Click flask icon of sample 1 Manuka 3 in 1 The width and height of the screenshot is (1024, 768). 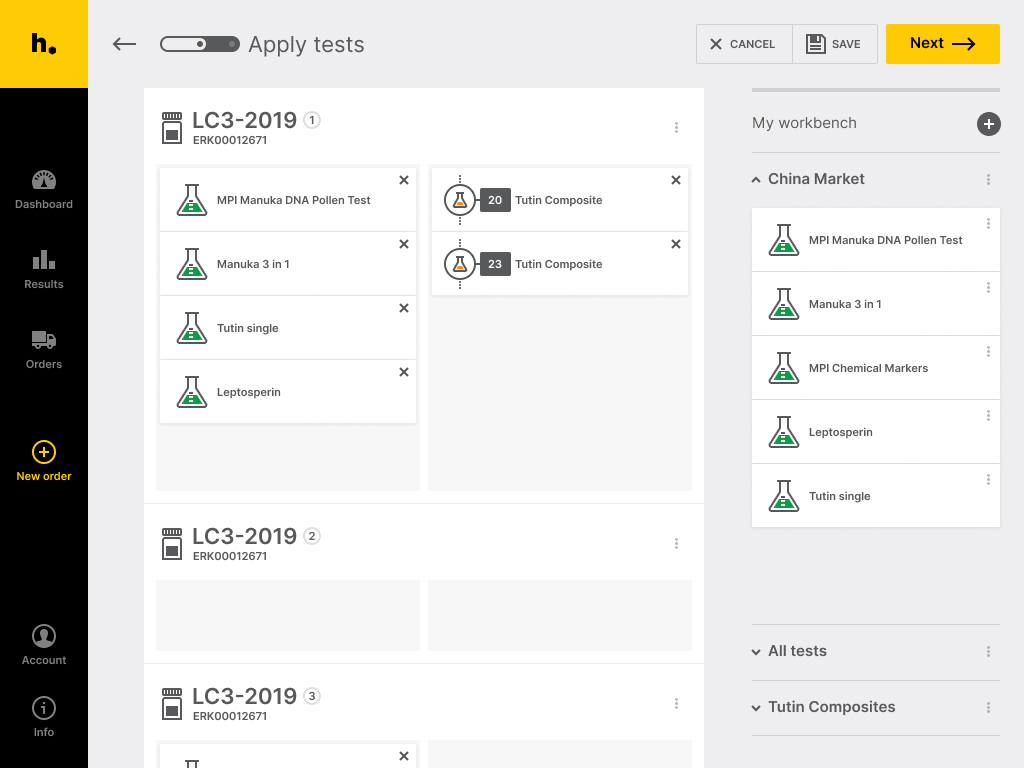192,264
